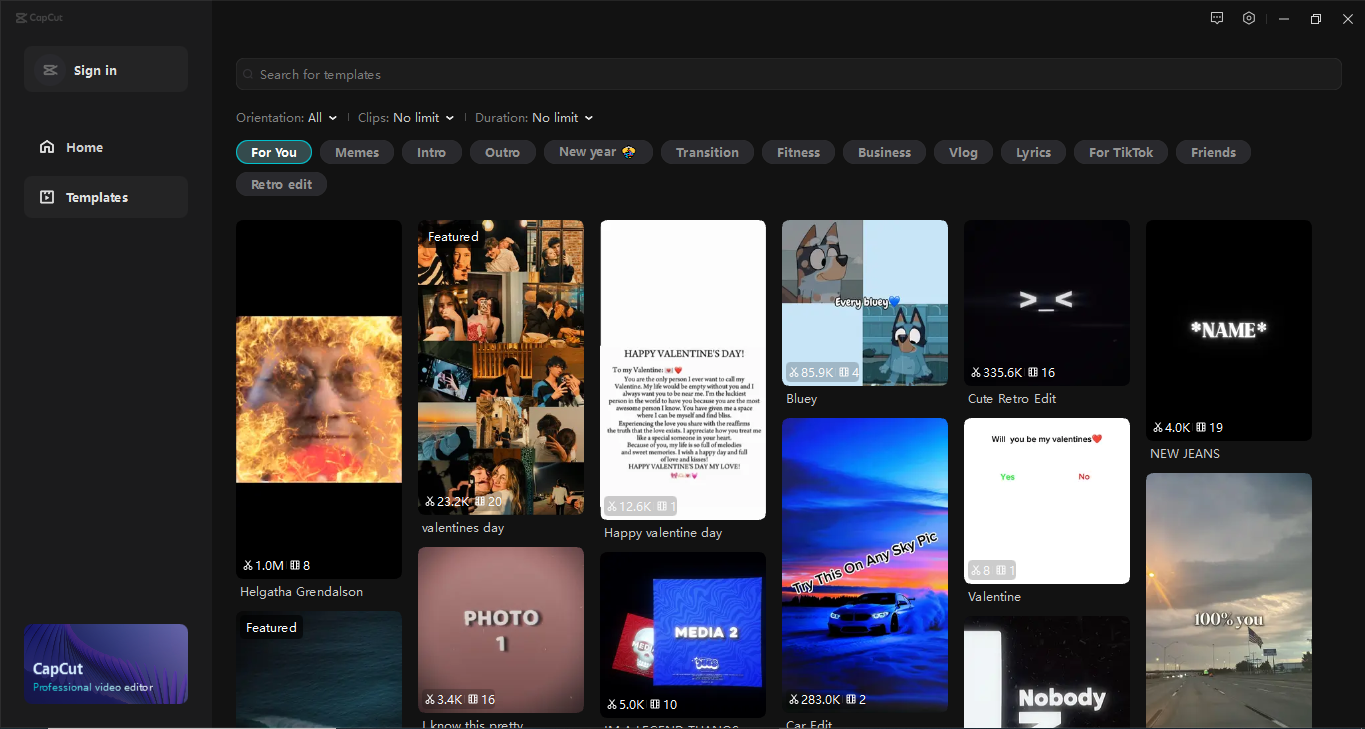1365x729 pixels.
Task: Open CapCut settings via the gear icon
Action: [x=1248, y=18]
